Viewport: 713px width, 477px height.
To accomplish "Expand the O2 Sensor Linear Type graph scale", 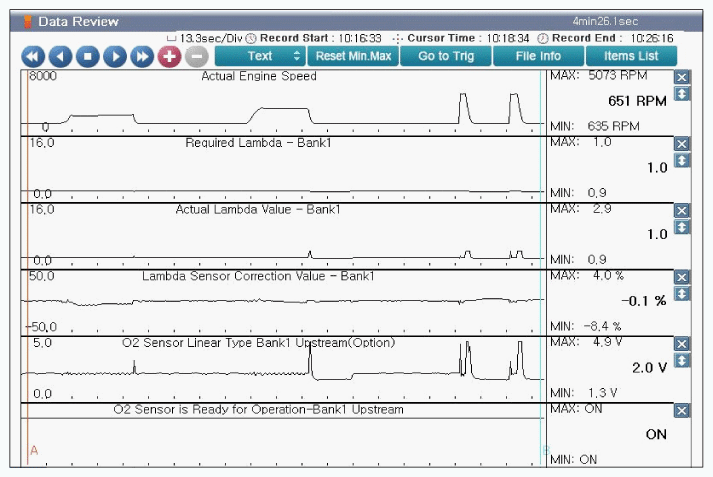I will 682,360.
